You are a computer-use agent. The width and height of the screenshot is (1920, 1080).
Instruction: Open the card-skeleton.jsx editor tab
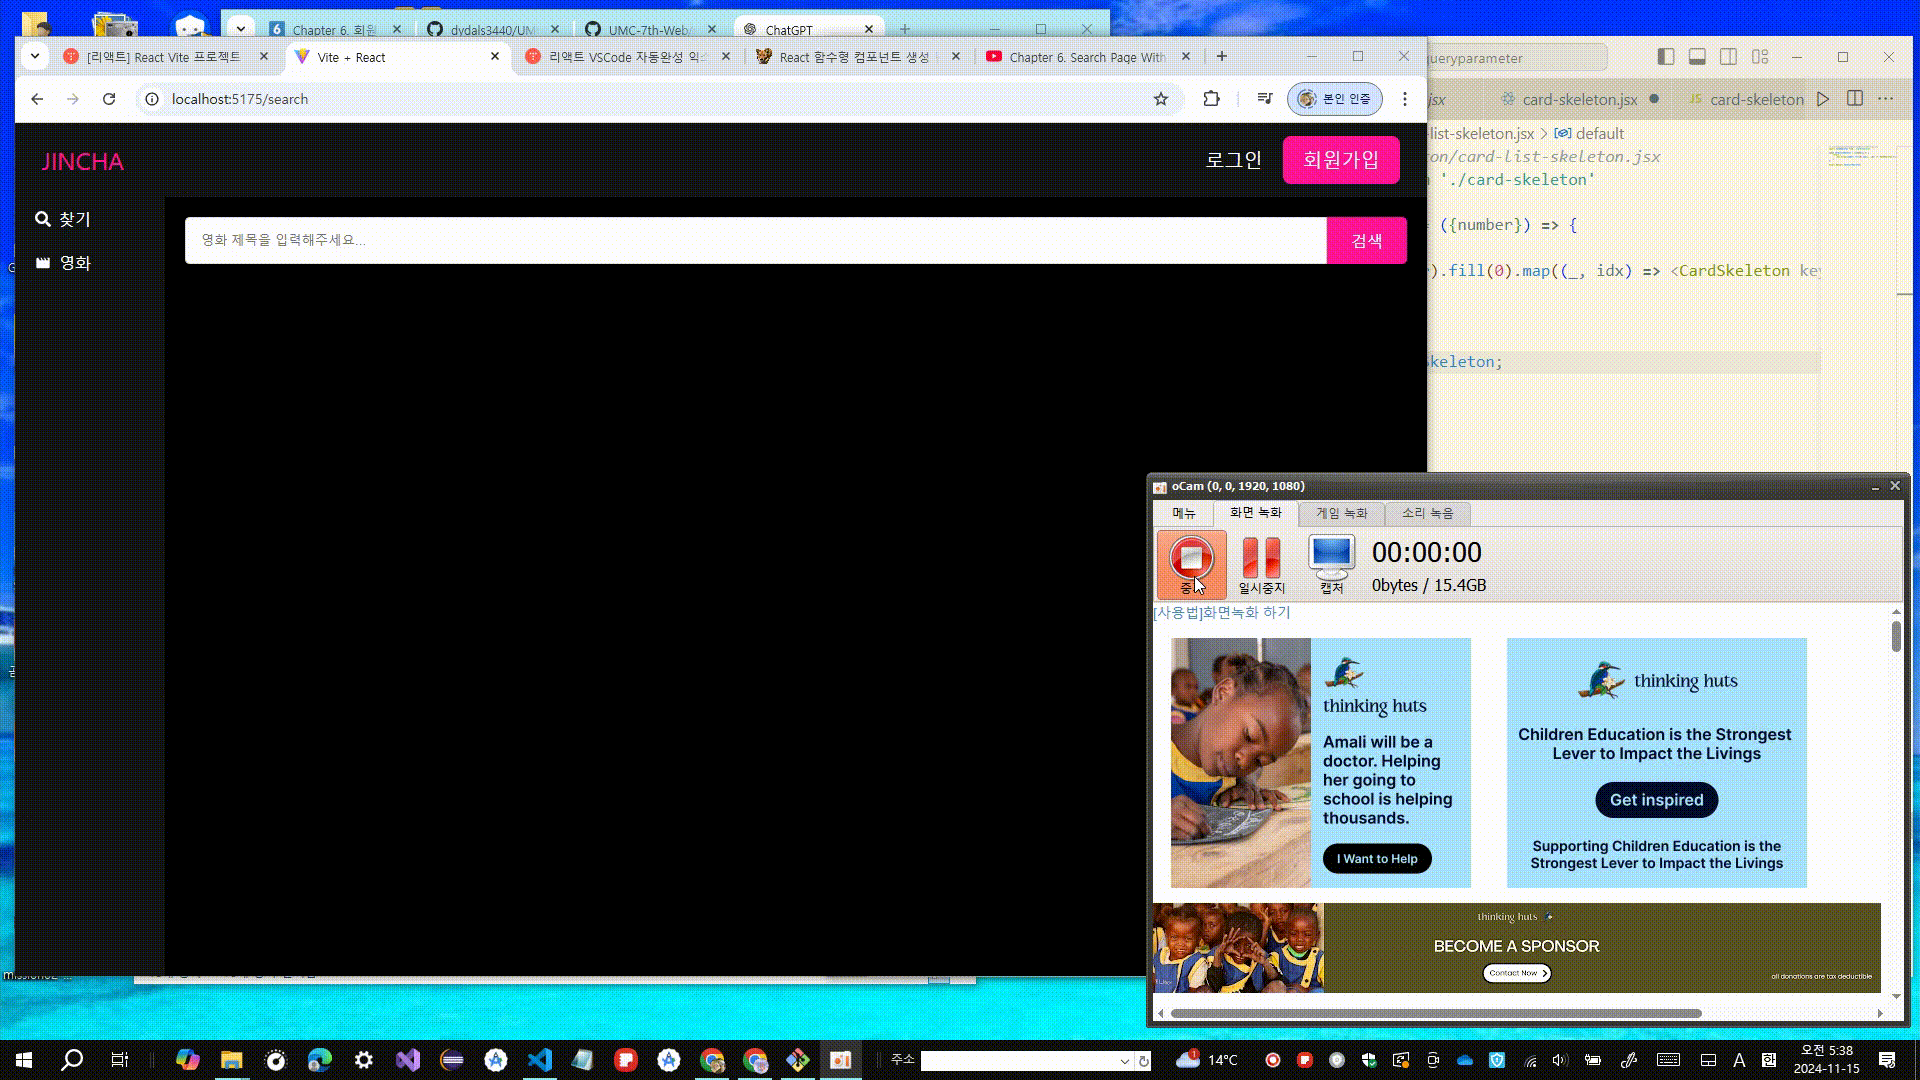[x=1580, y=99]
